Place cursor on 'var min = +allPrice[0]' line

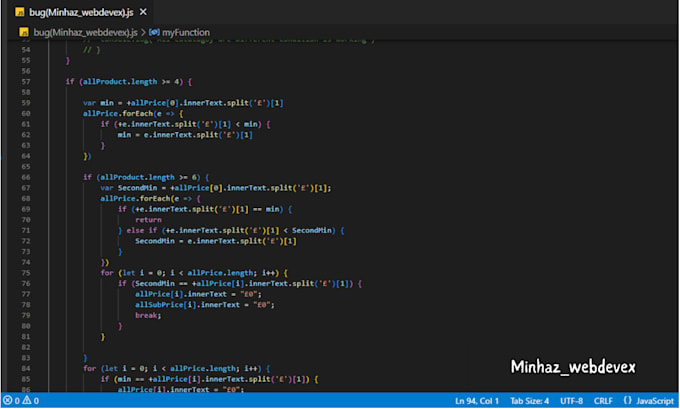pos(183,103)
